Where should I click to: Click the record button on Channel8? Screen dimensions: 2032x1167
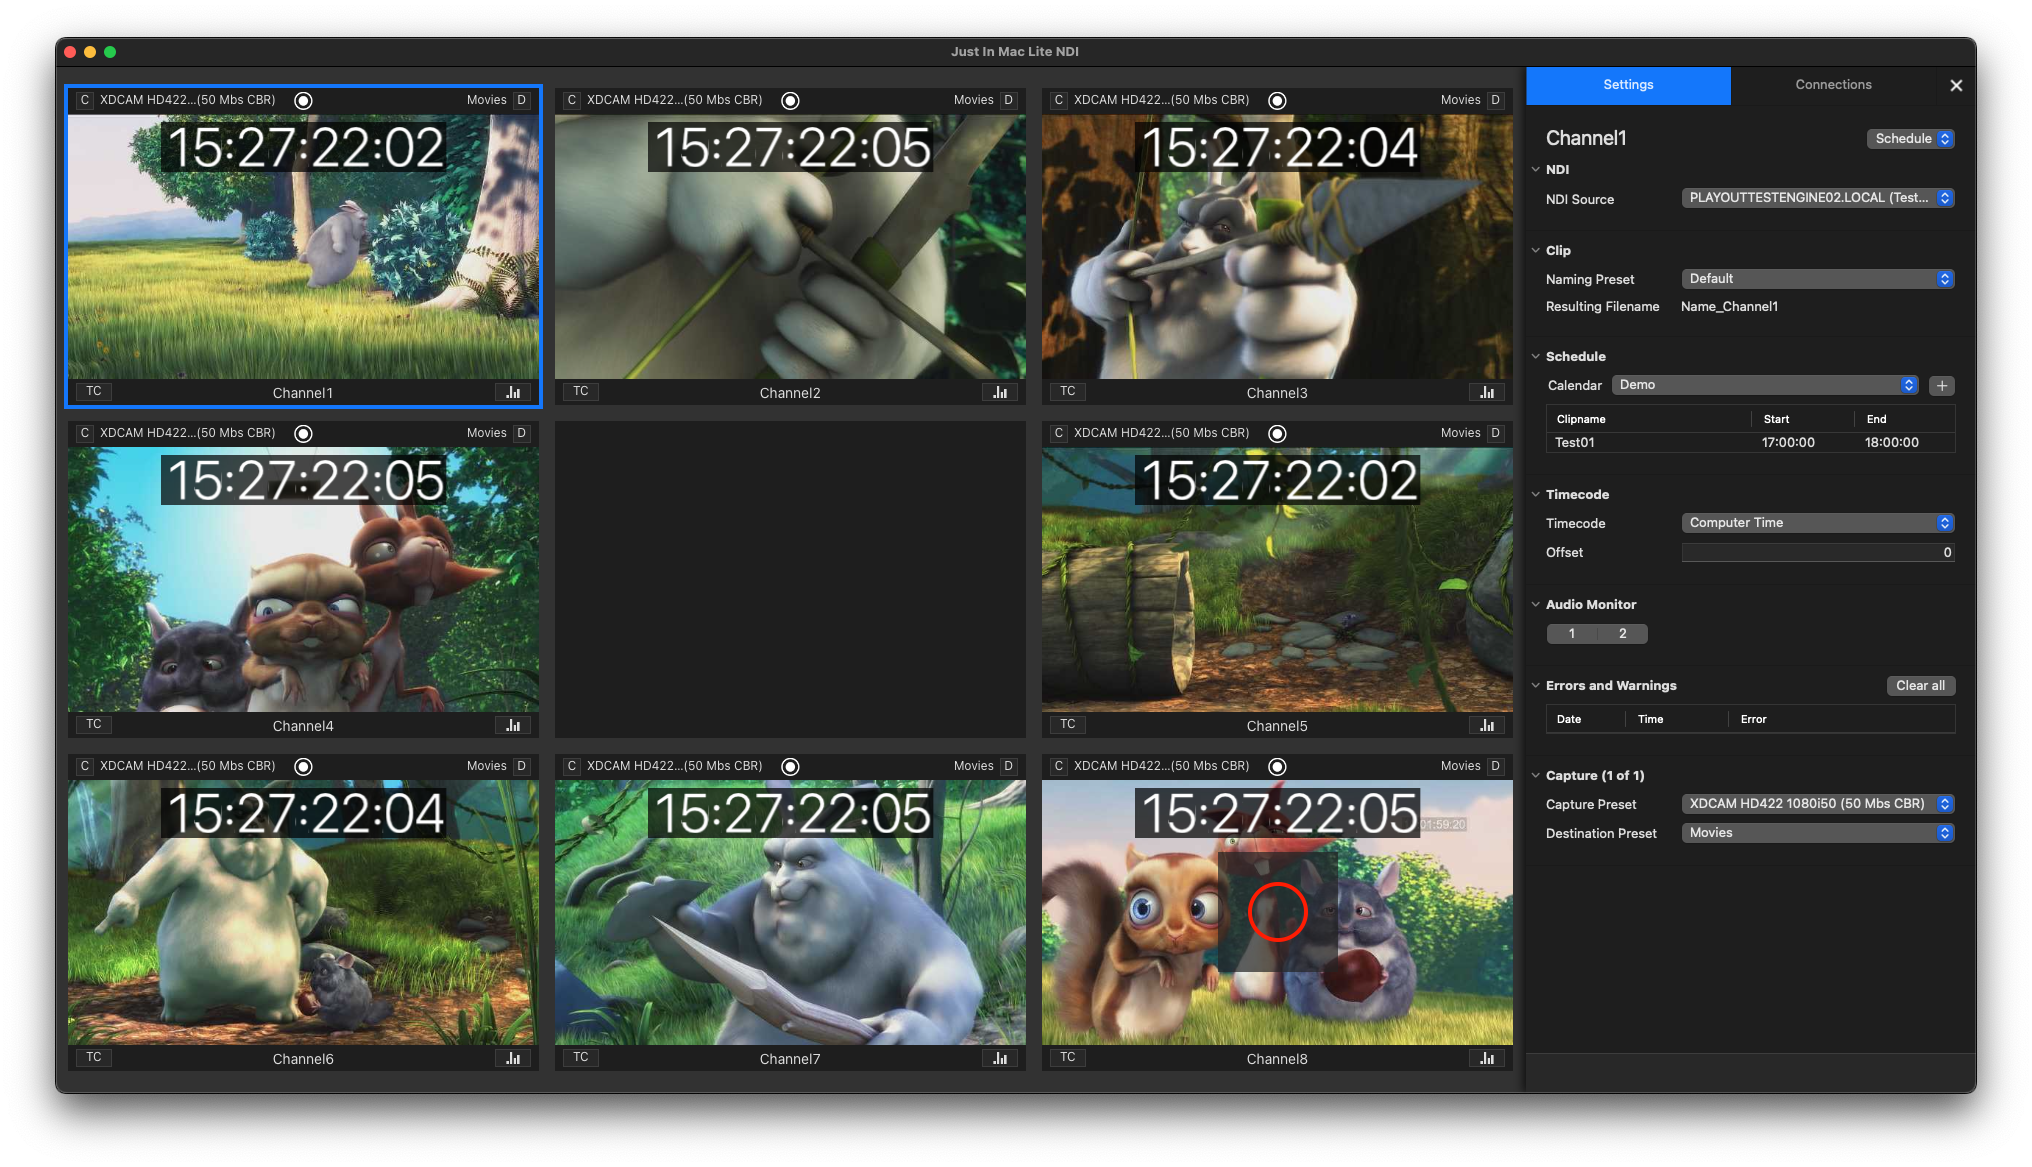(1277, 766)
